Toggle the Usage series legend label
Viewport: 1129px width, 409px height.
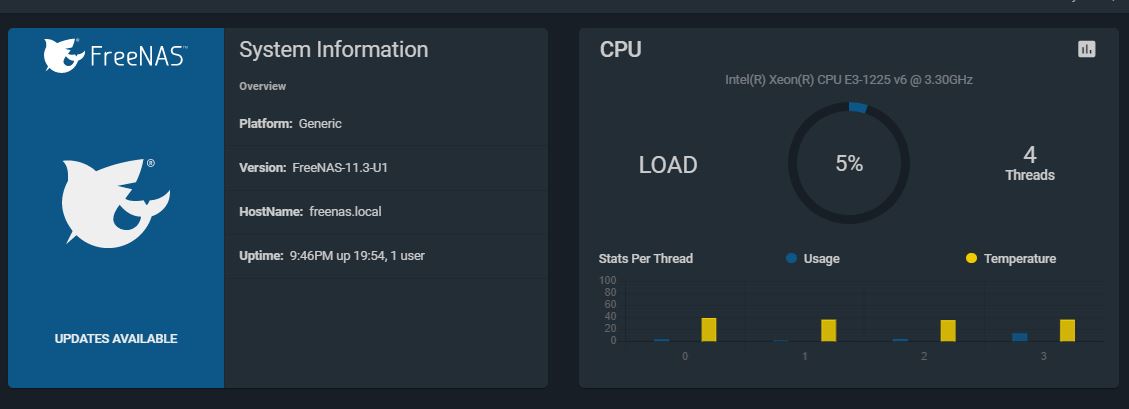pos(821,258)
